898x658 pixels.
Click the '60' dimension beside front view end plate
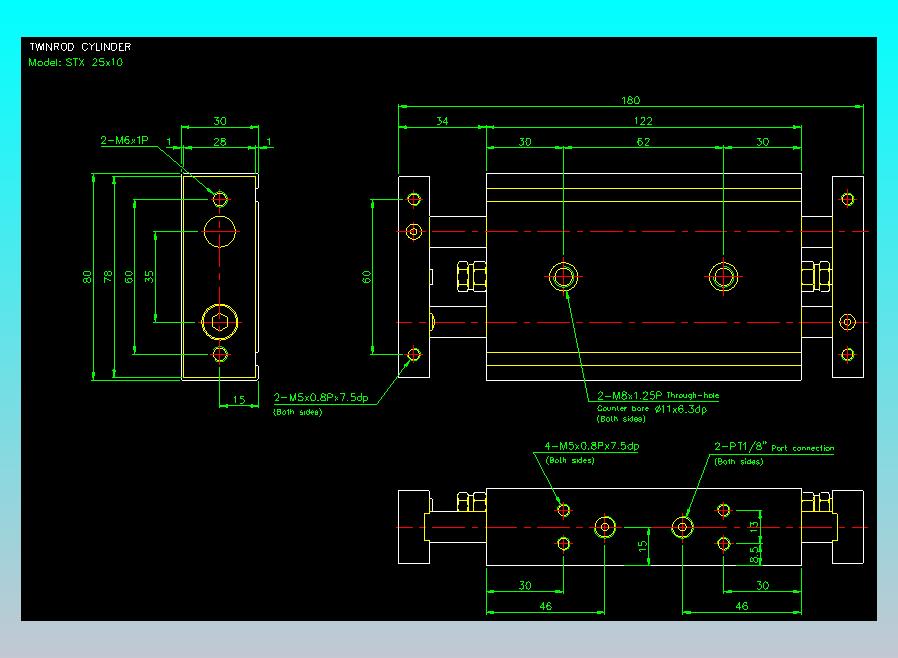click(367, 277)
